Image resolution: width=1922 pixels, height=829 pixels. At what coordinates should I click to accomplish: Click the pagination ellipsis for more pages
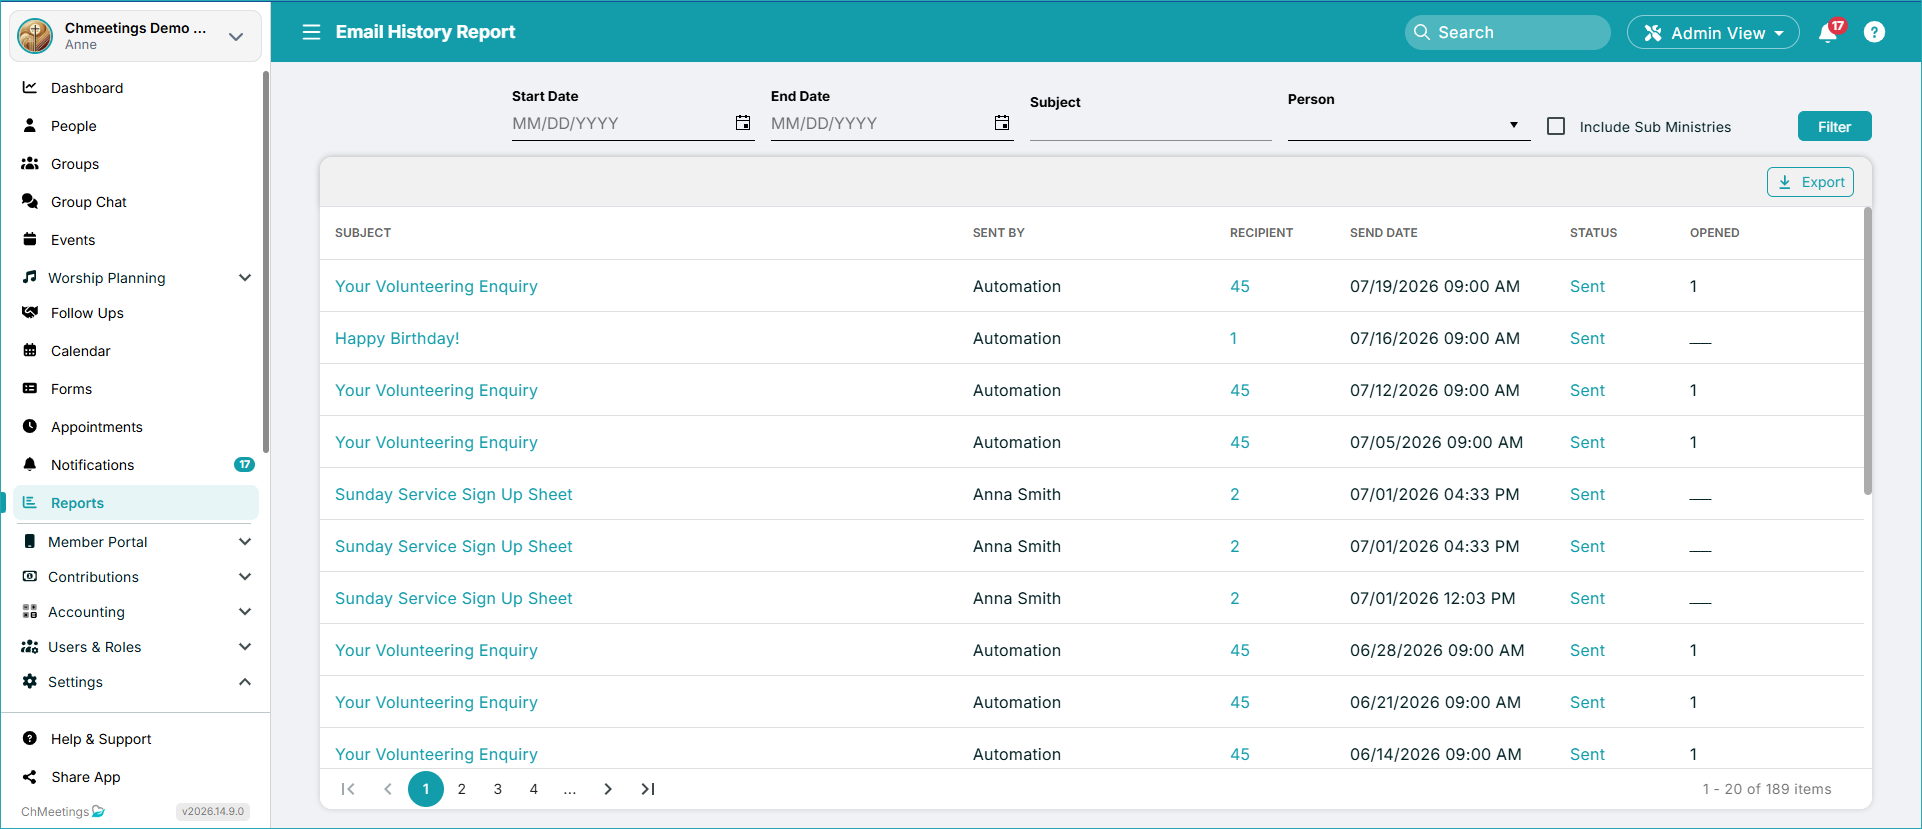tap(570, 789)
